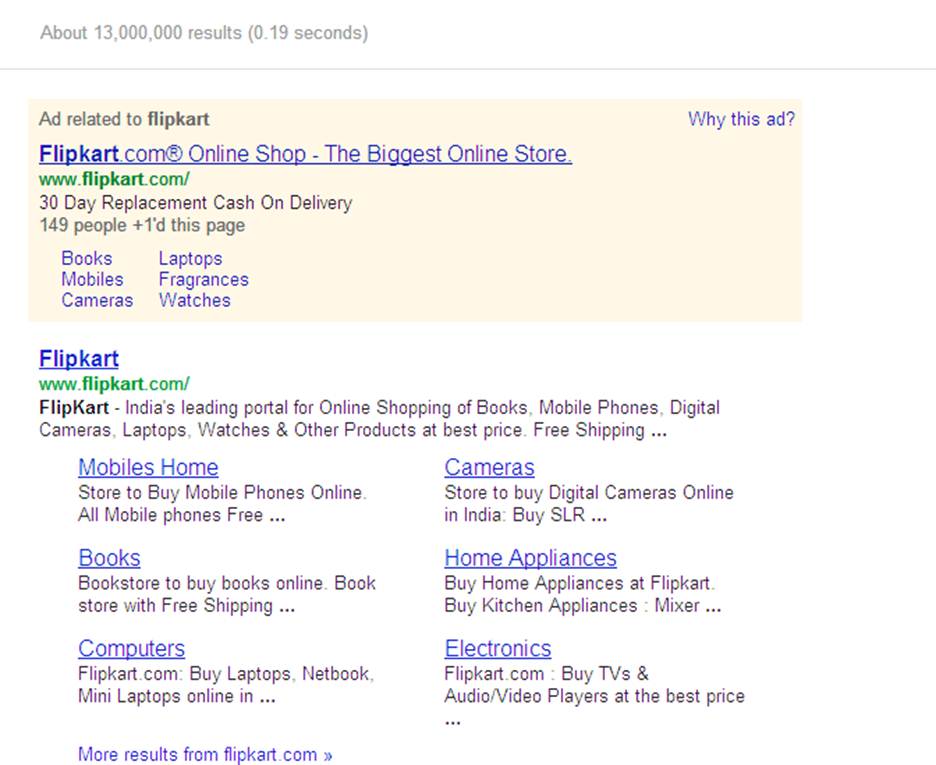Open Cameras sitelink inside the ad box
Viewport: 936px width, 765px height.
click(97, 300)
